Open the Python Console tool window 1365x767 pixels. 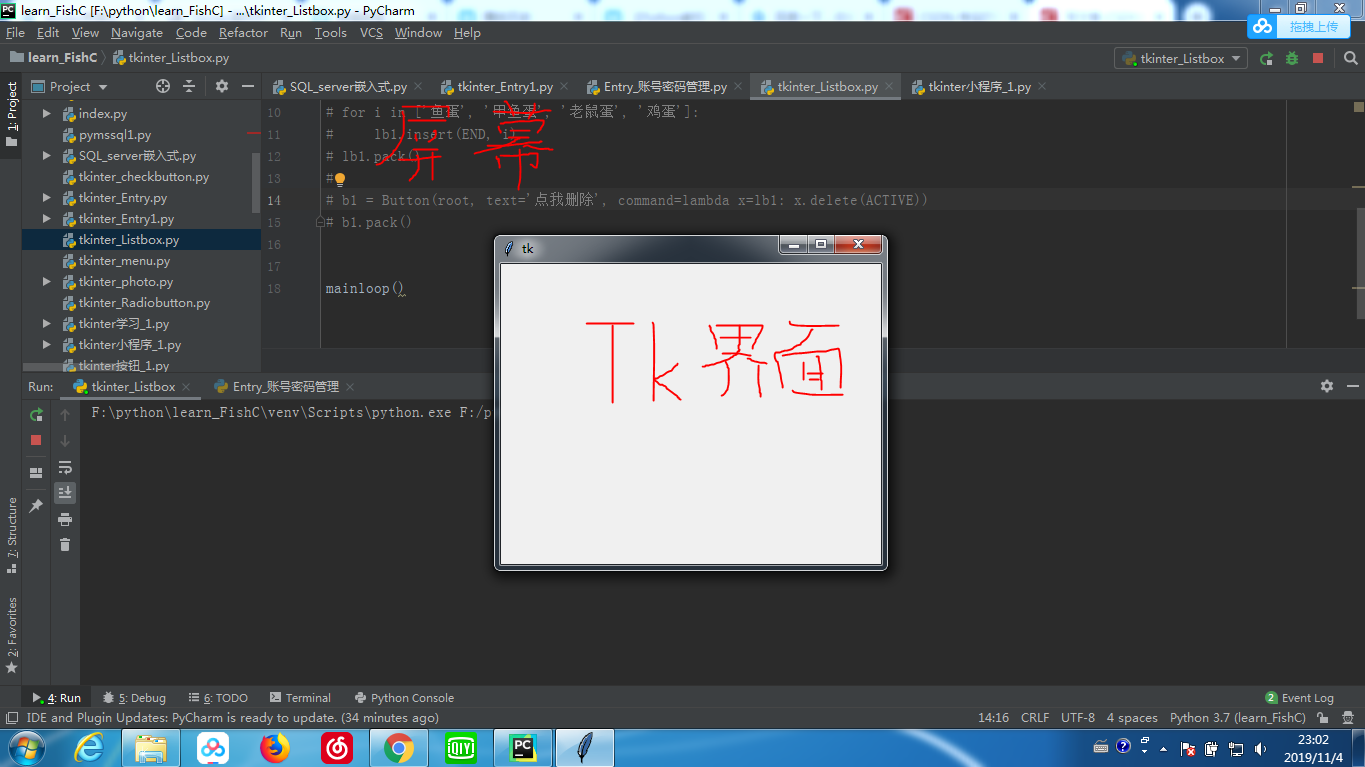click(404, 698)
